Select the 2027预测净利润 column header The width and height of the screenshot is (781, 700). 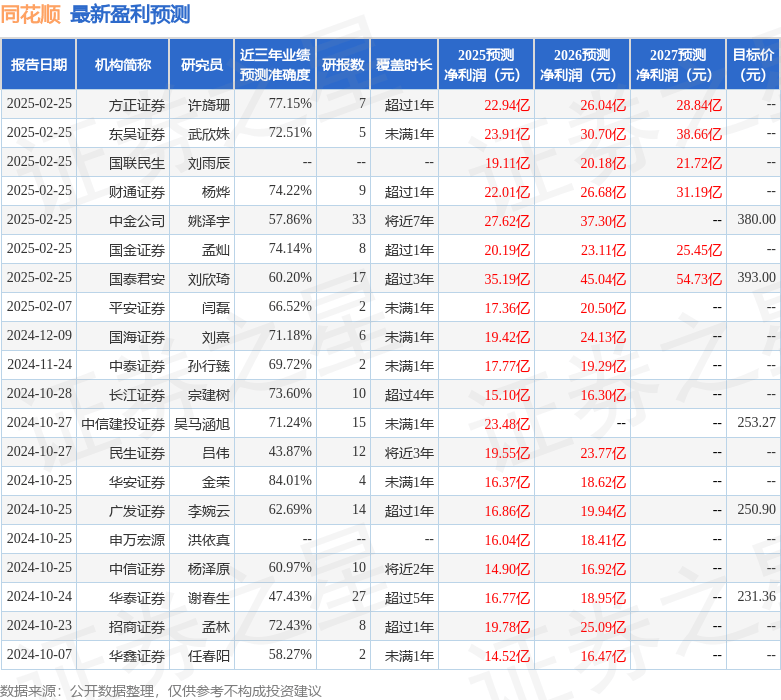(678, 64)
